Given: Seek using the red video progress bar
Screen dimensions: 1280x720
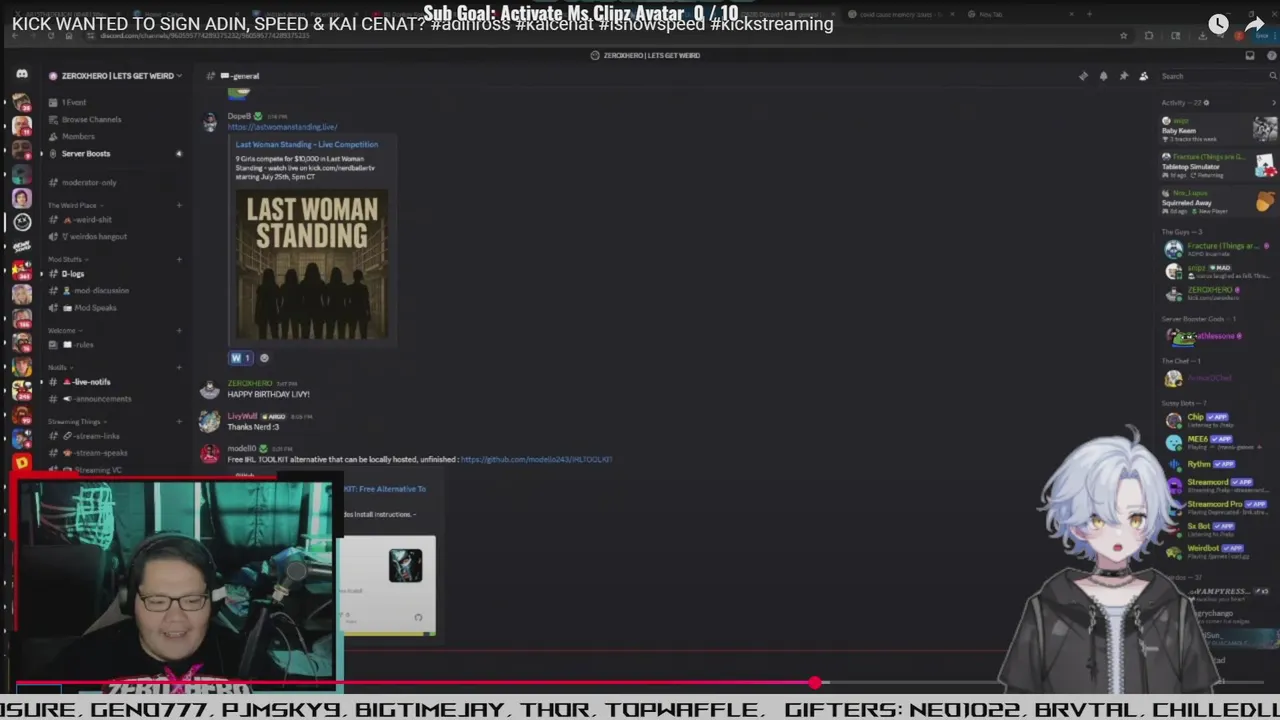Looking at the screenshot, I should tap(640, 683).
